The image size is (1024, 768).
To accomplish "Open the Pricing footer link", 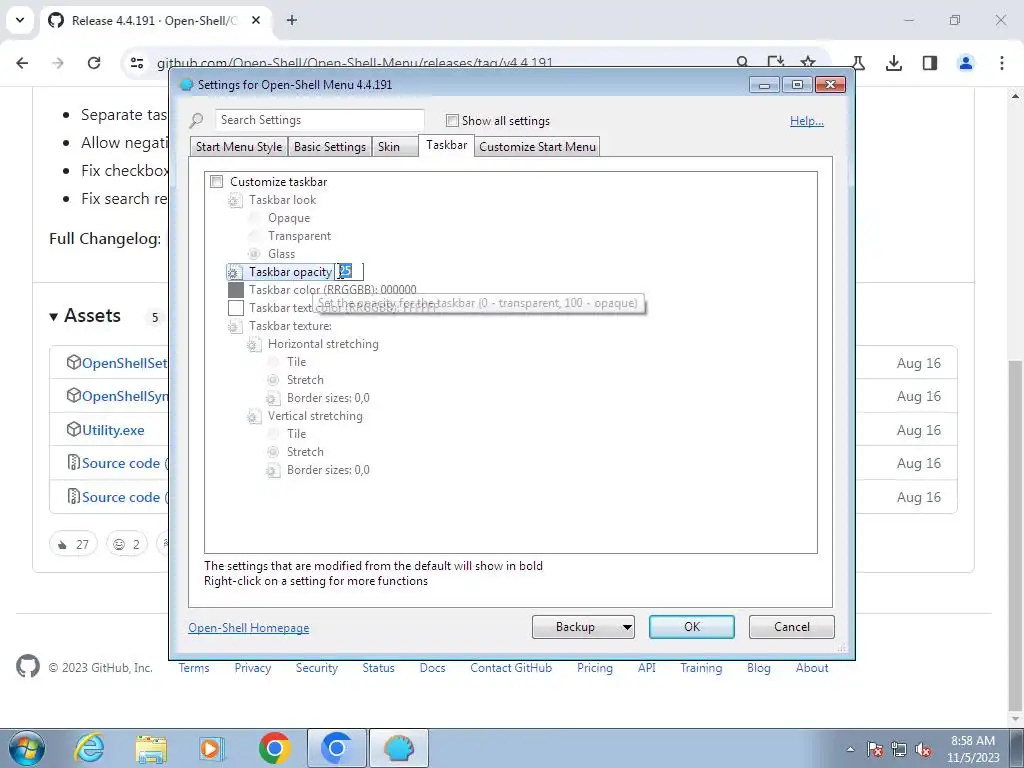I will pos(594,668).
